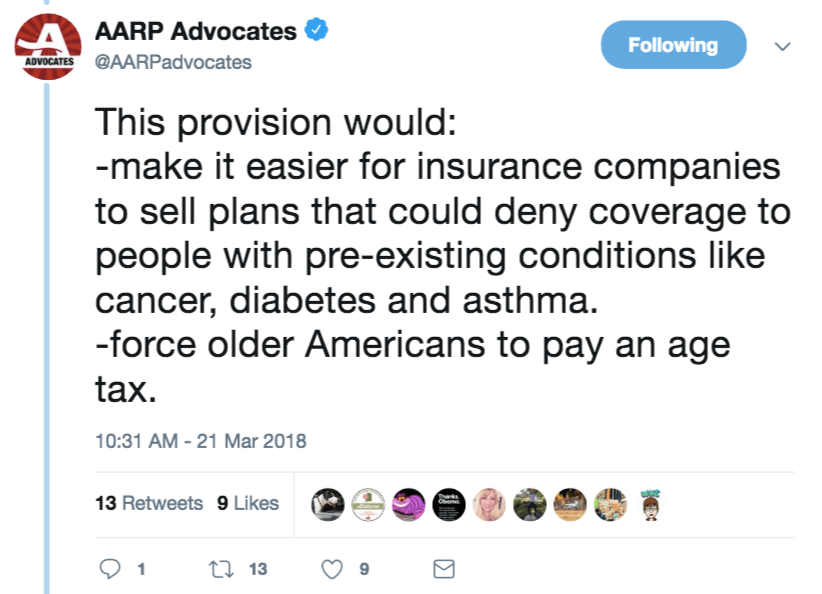Click the blue verified badge
Viewport: 822px width, 594px height.
316,29
